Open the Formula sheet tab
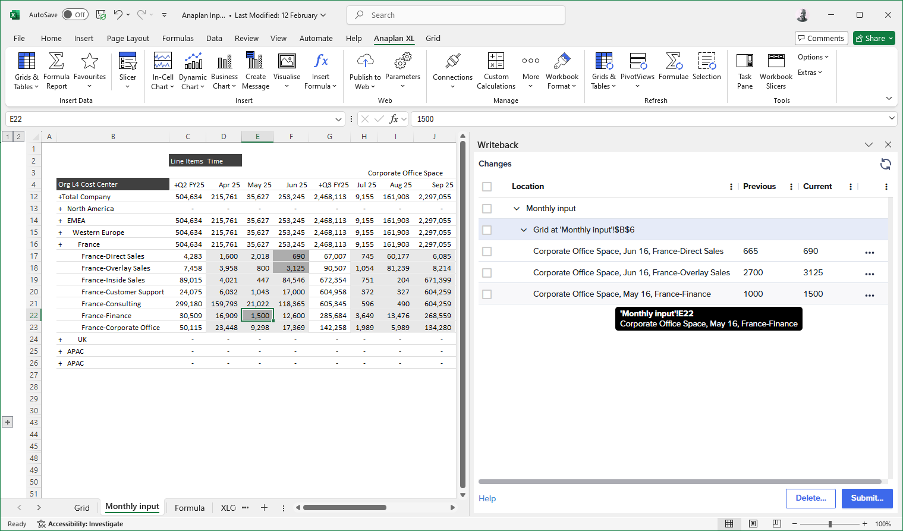Image resolution: width=904 pixels, height=532 pixels. point(189,508)
